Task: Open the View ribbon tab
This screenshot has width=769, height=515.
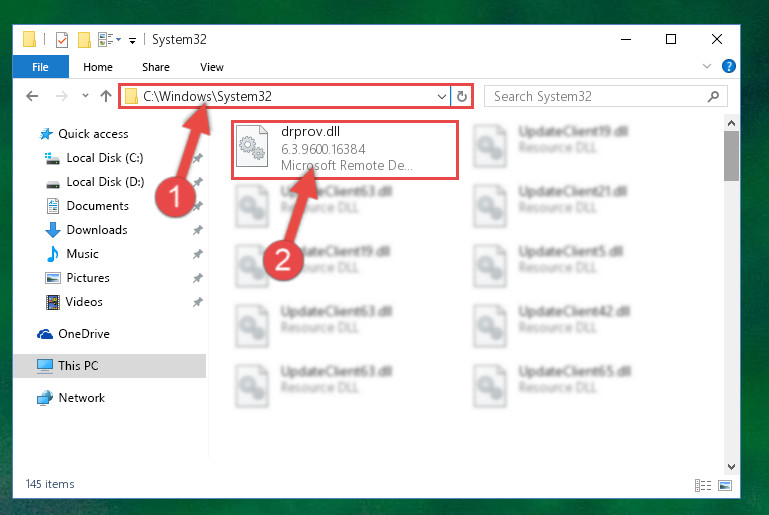Action: click(212, 67)
